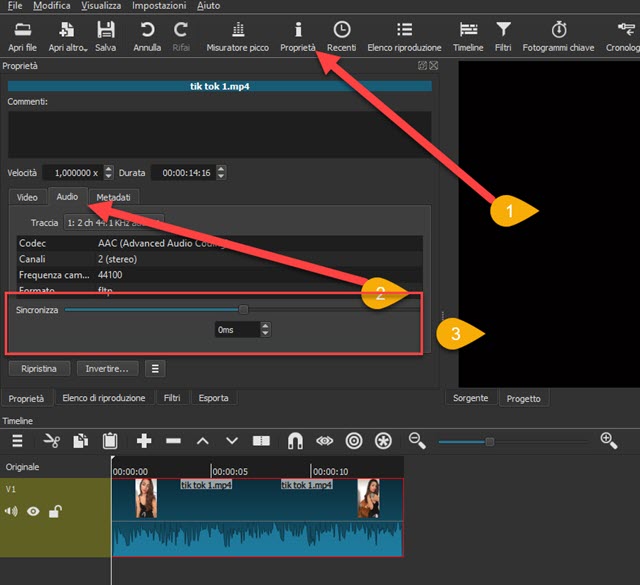Toggle Timeline panel from toolbar
This screenshot has width=640, height=585.
(468, 36)
